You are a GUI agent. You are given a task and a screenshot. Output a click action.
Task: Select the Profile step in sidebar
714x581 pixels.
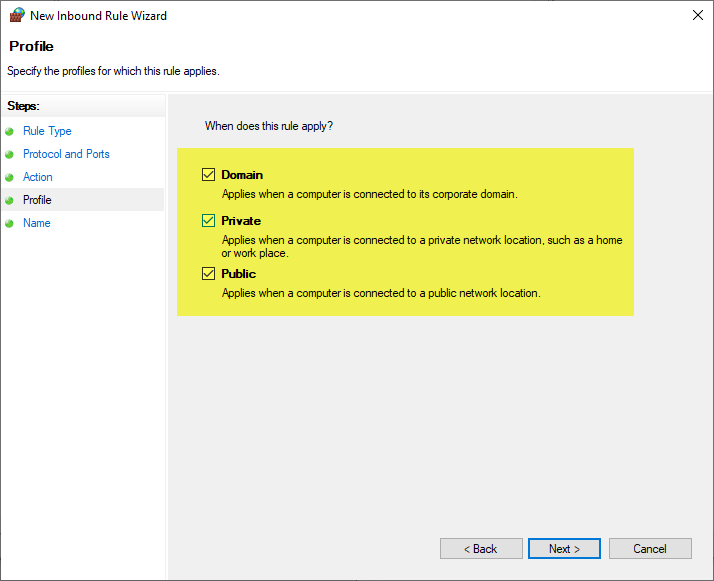pos(37,200)
